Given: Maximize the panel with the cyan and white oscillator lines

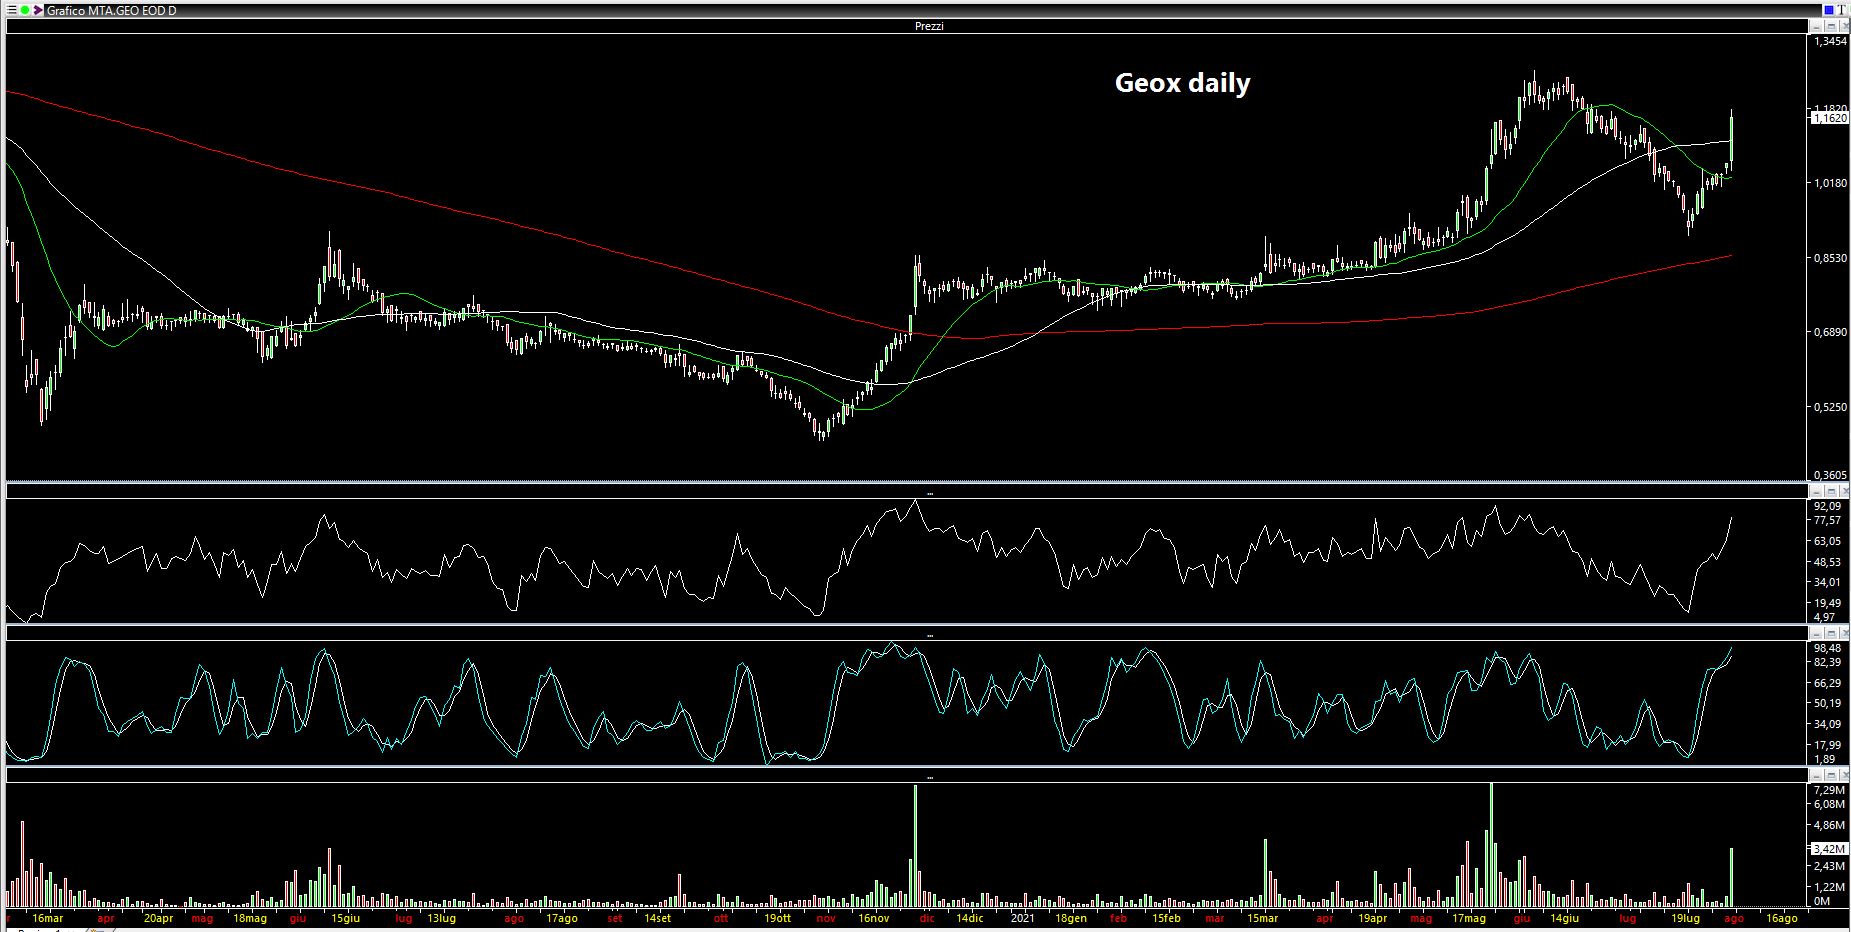Looking at the screenshot, I should (x=1831, y=633).
